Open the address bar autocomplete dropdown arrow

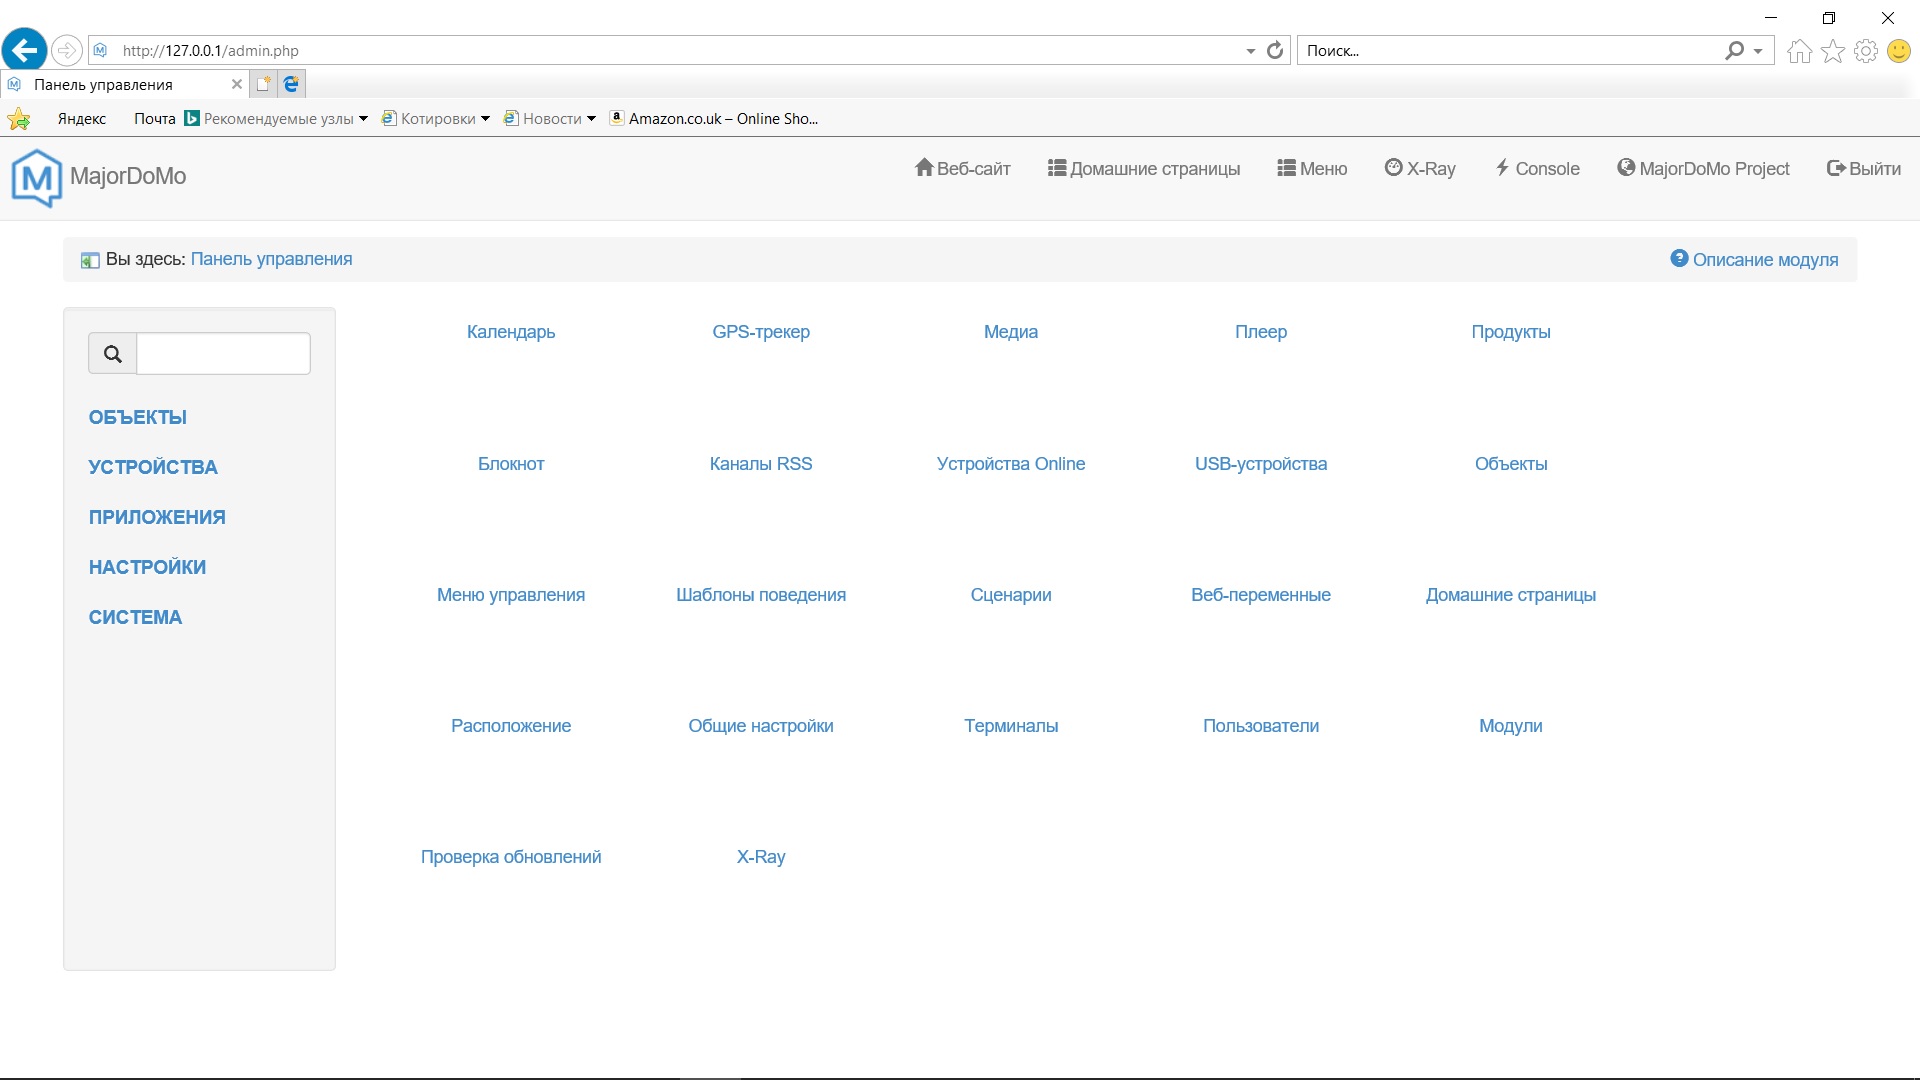click(1250, 51)
